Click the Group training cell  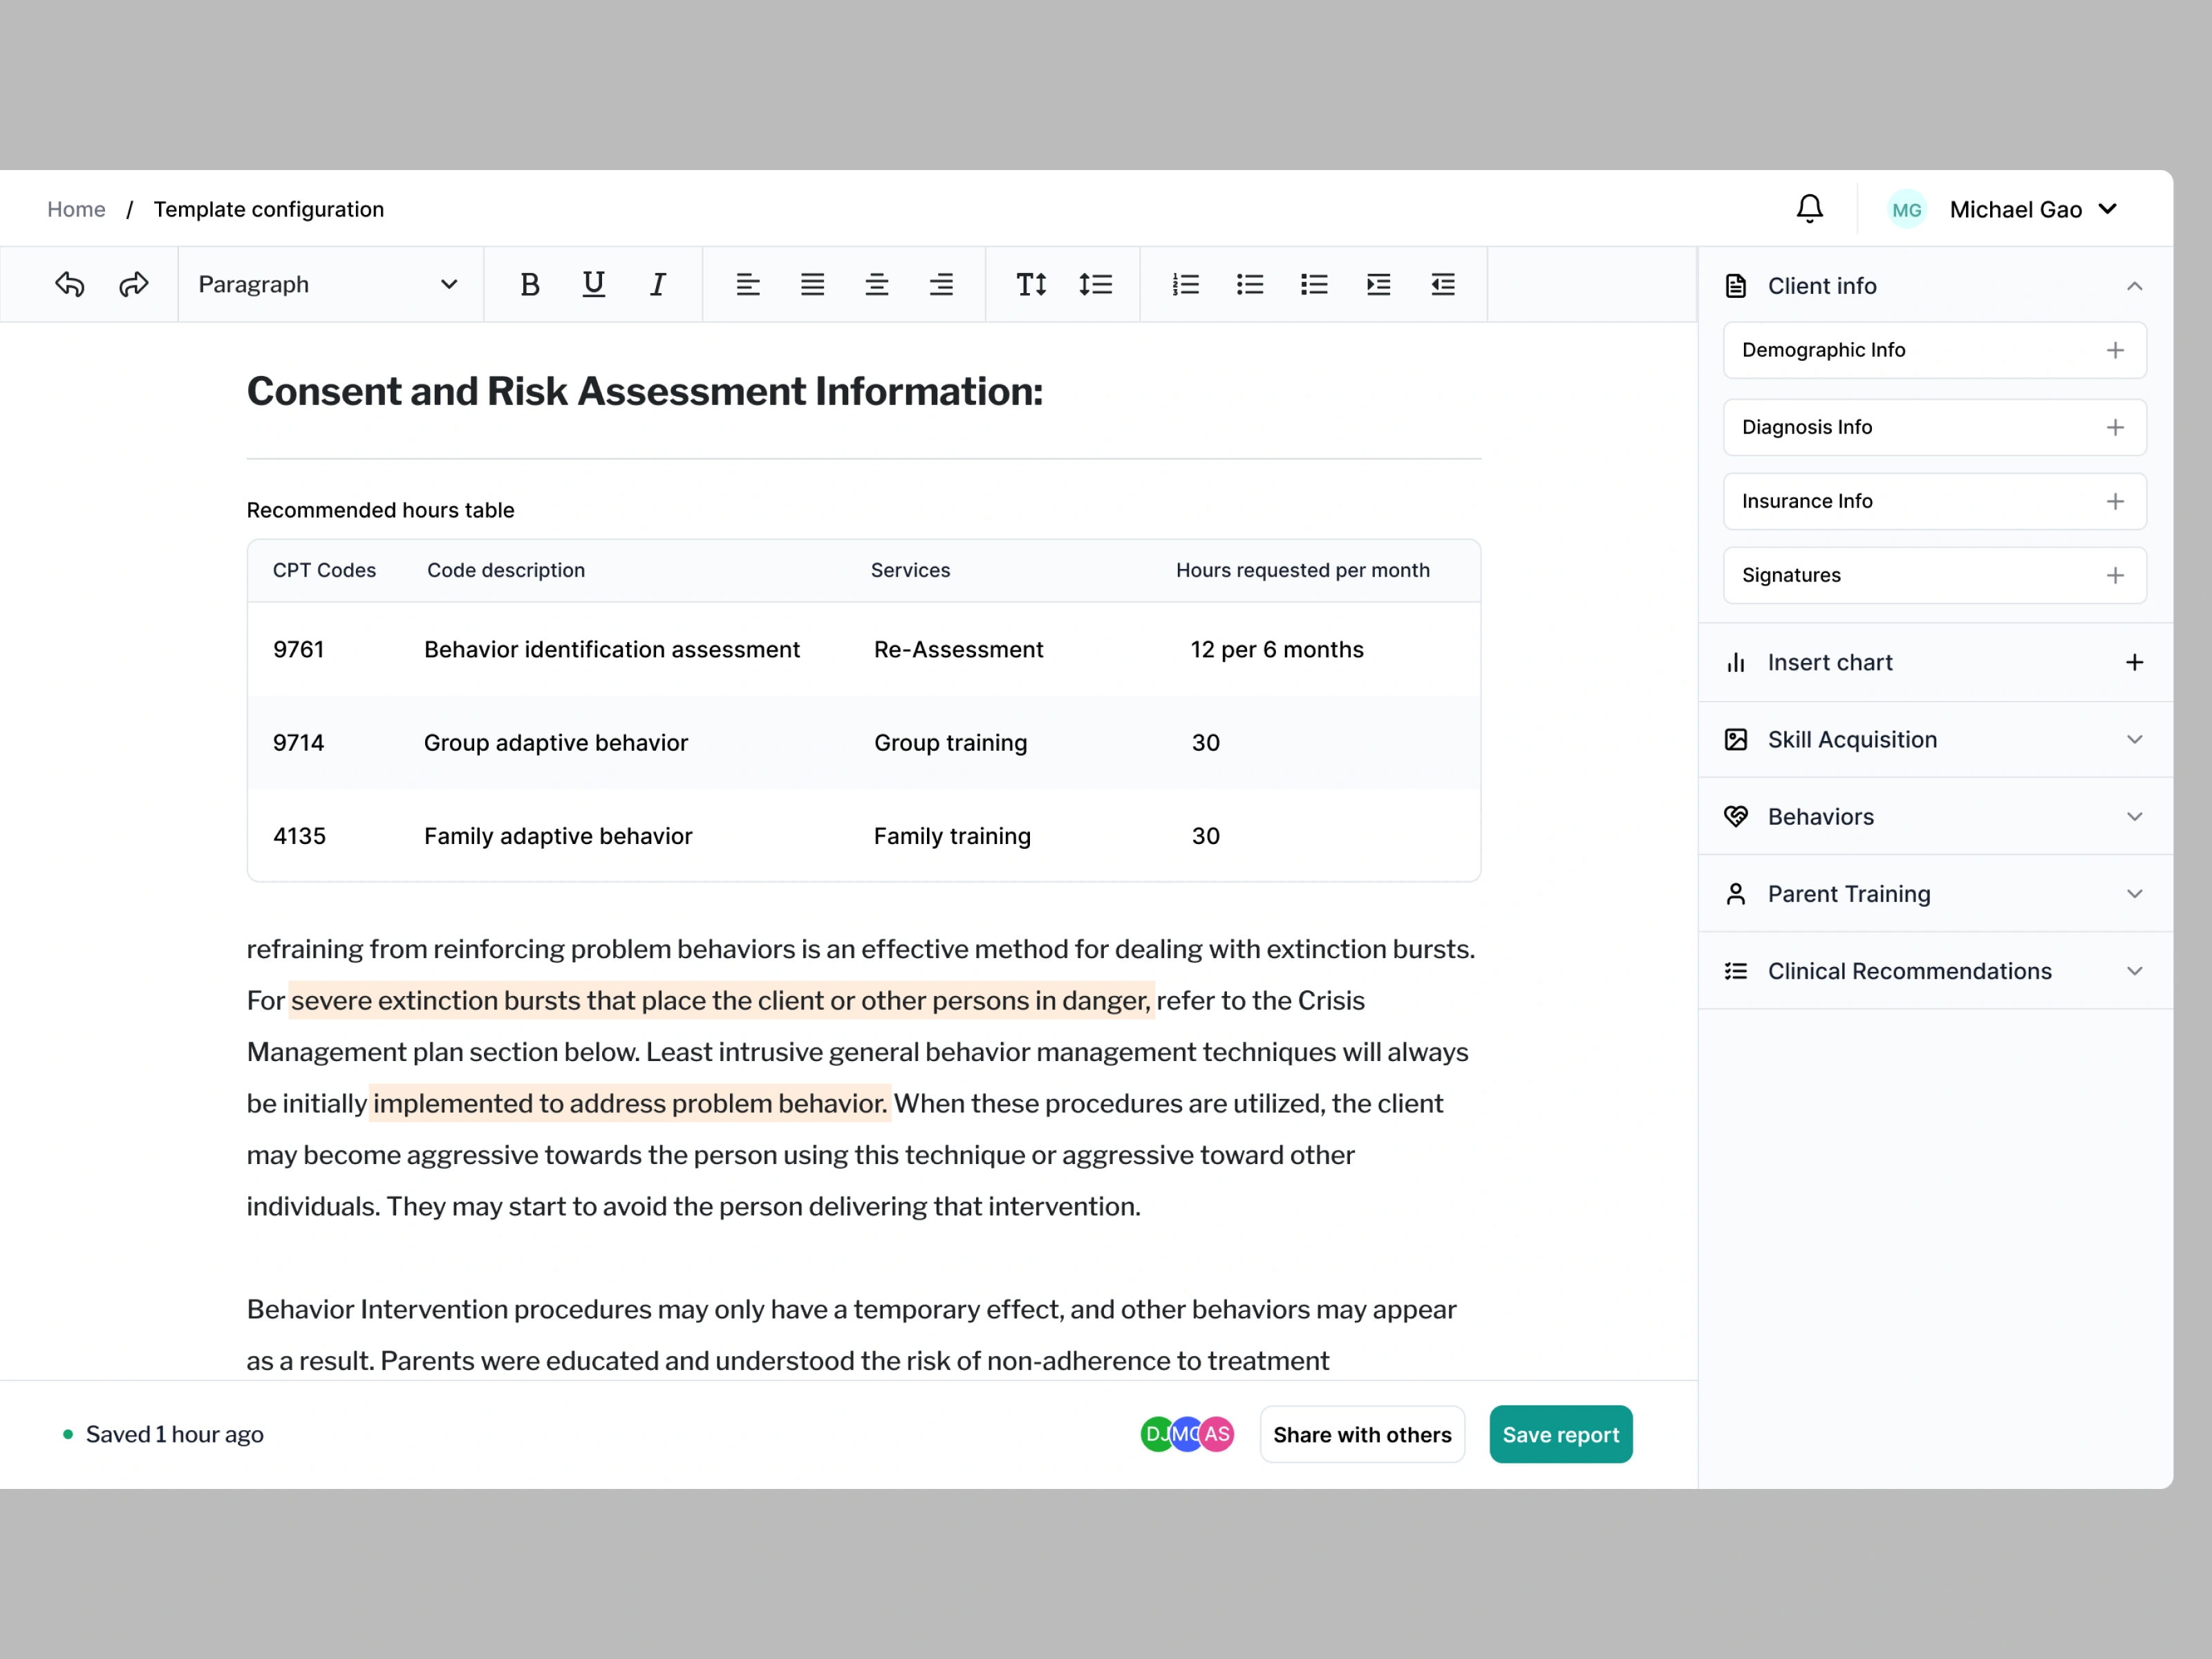click(x=950, y=742)
